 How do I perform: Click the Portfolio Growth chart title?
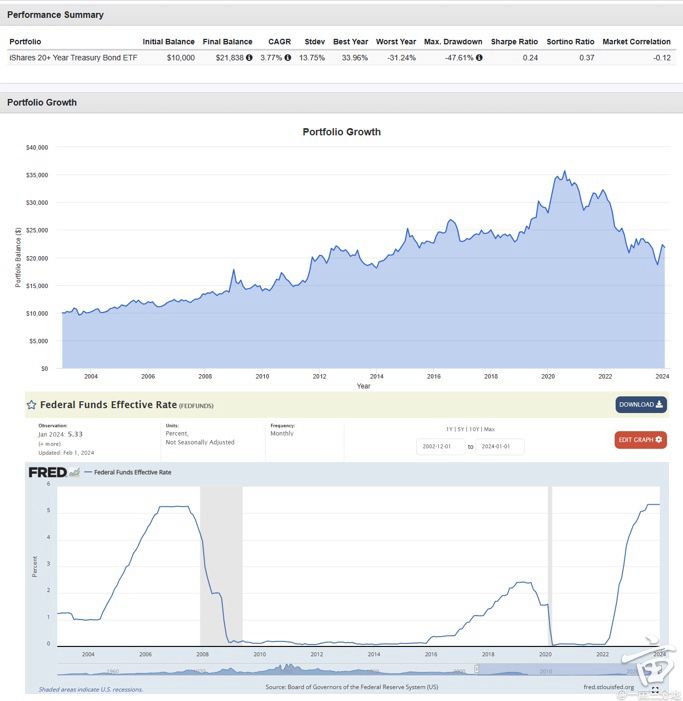click(342, 132)
